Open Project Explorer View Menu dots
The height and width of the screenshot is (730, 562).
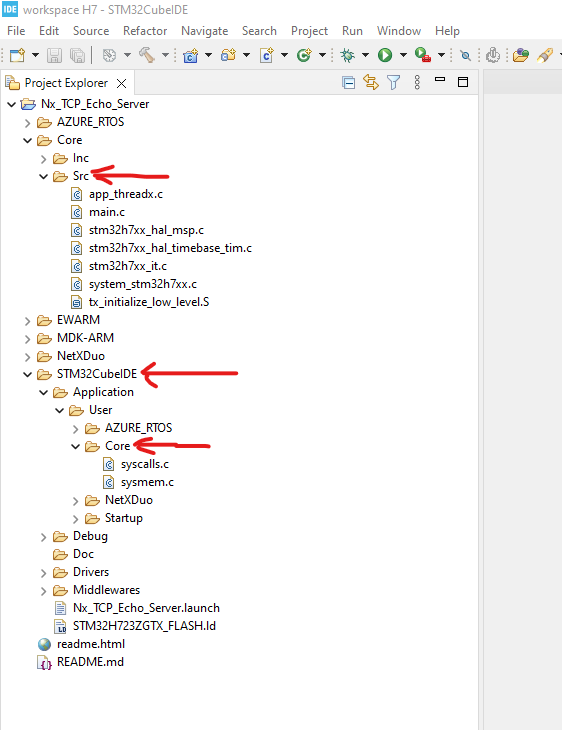[x=417, y=82]
